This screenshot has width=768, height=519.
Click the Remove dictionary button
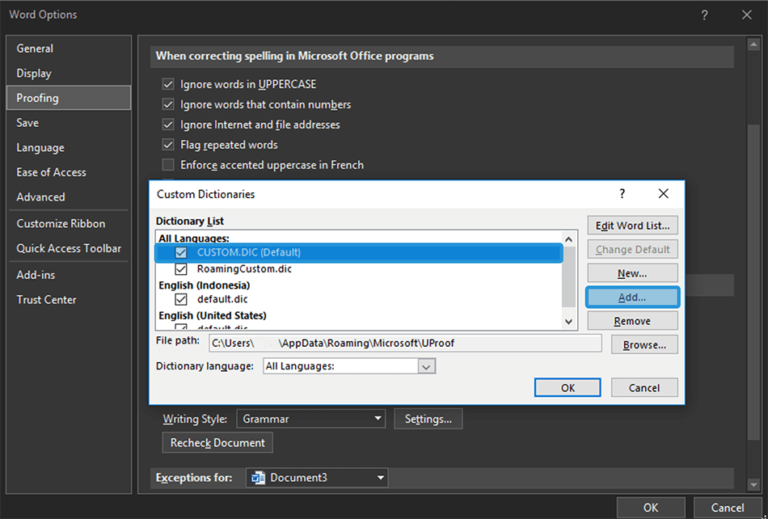[x=632, y=321]
